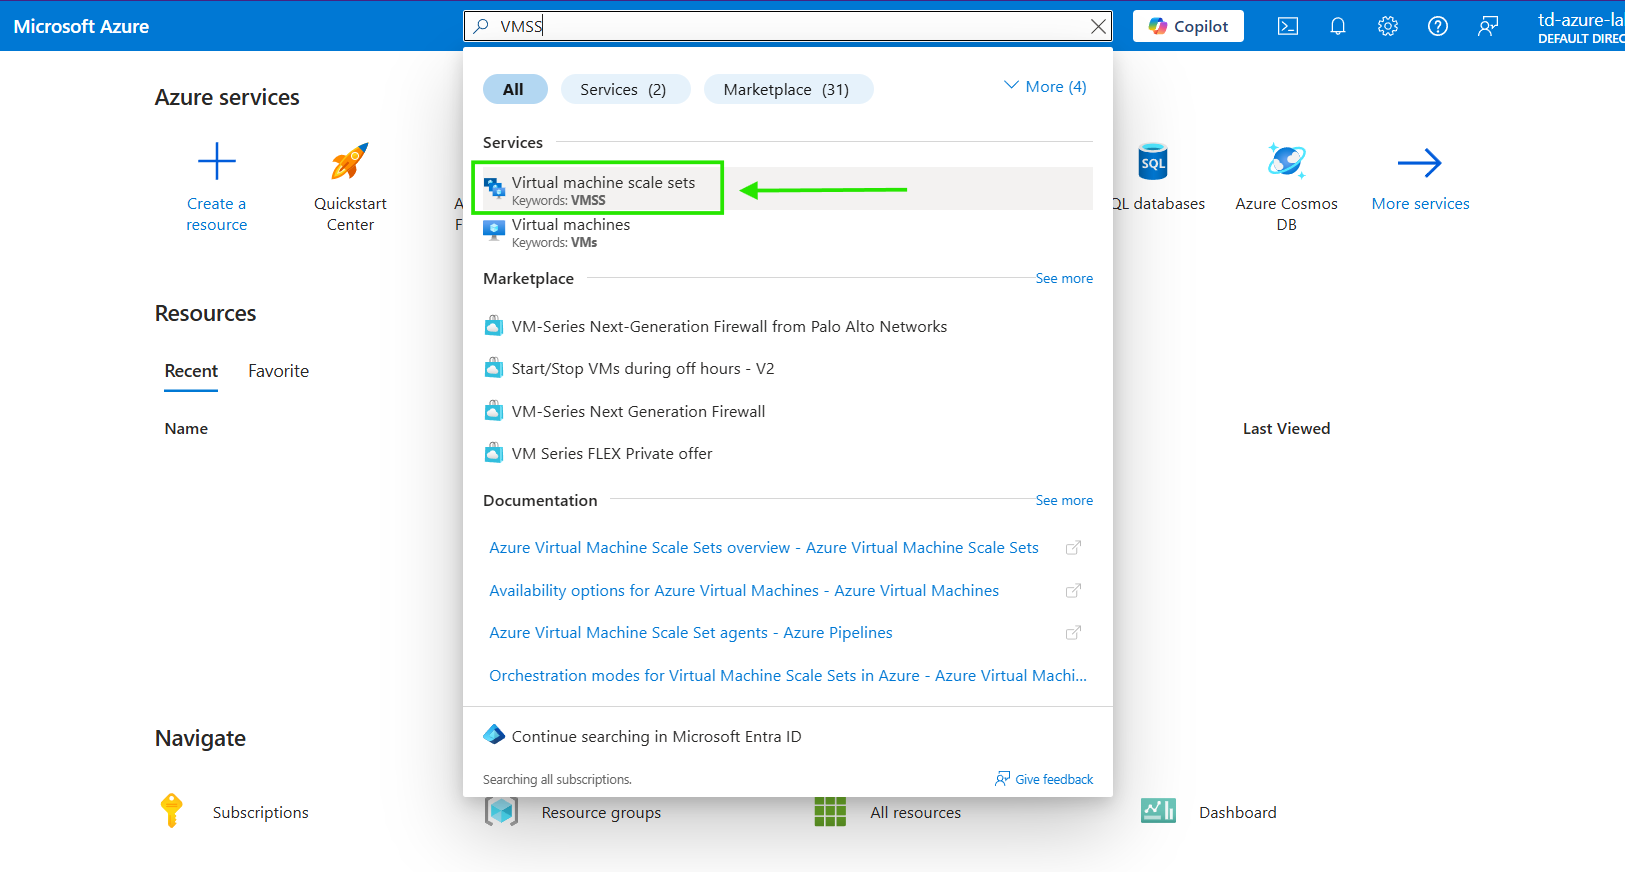Open the Help question mark menu
The height and width of the screenshot is (872, 1625).
point(1438,27)
